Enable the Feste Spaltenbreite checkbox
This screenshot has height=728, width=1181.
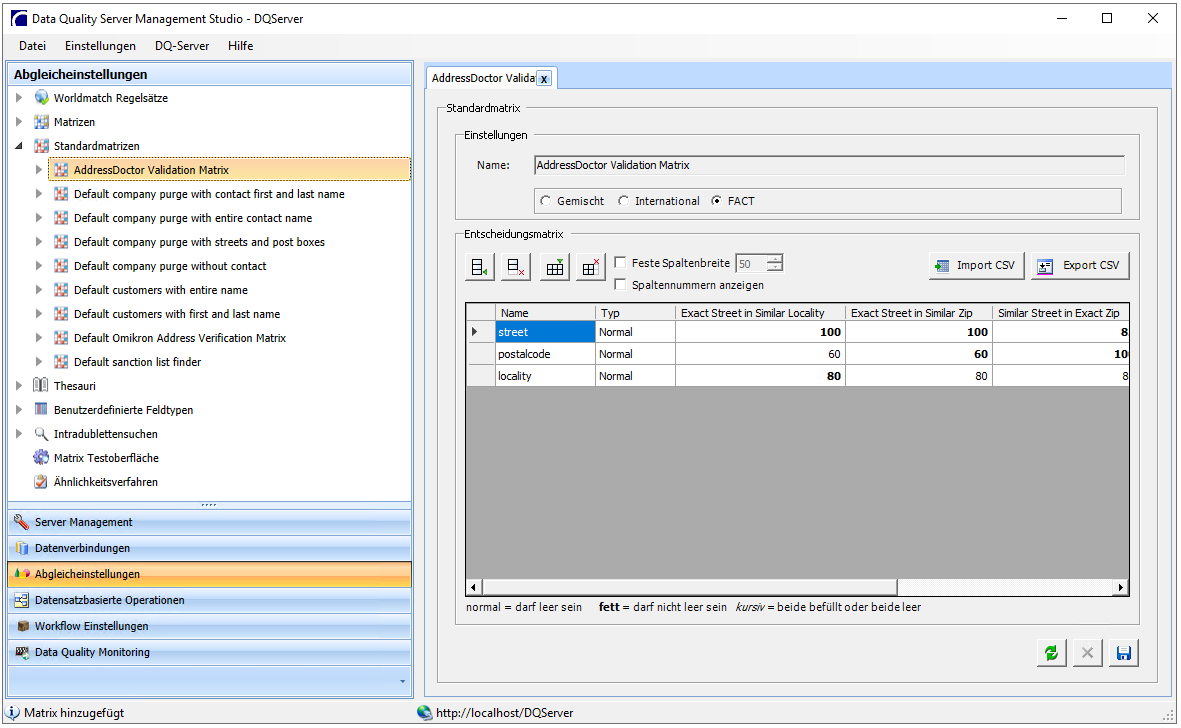click(x=621, y=263)
